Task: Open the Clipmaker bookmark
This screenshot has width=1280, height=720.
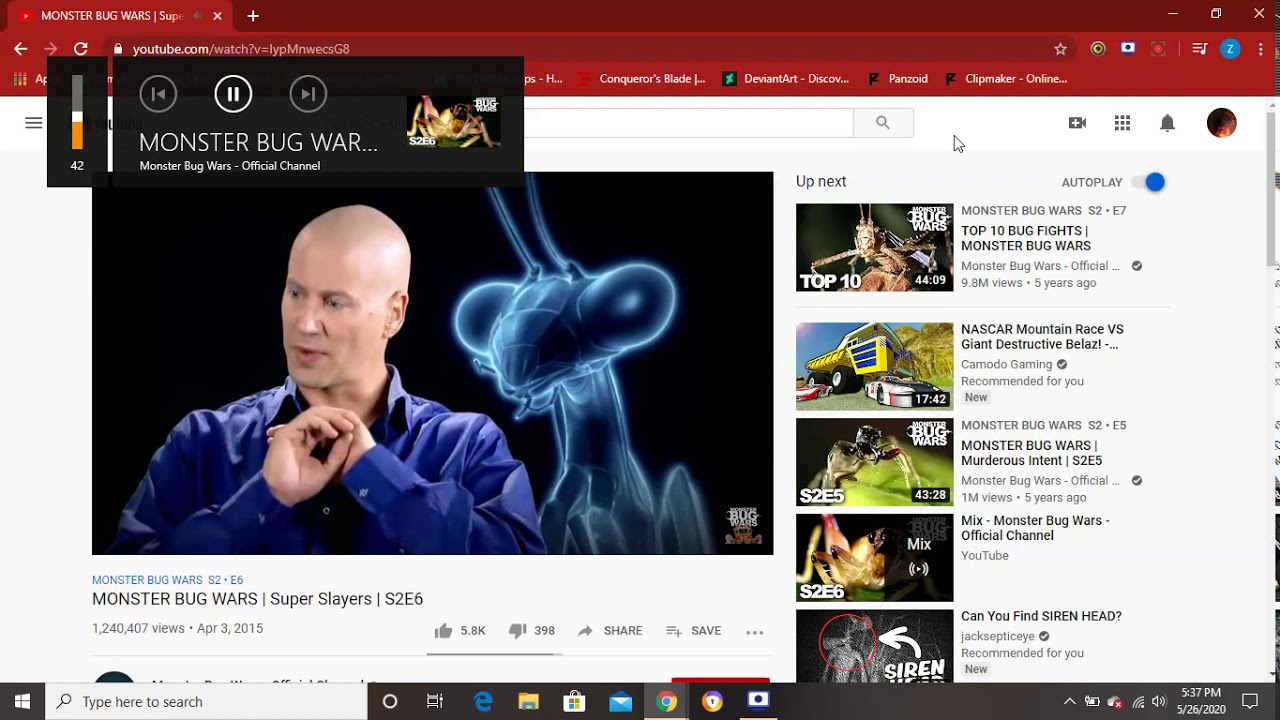Action: (x=1005, y=79)
